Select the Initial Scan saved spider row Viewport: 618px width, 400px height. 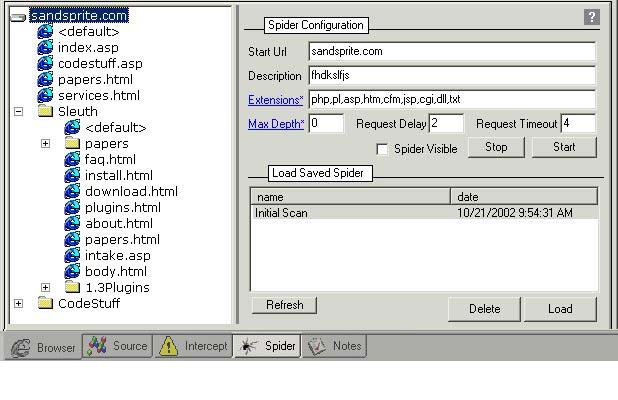(350, 213)
